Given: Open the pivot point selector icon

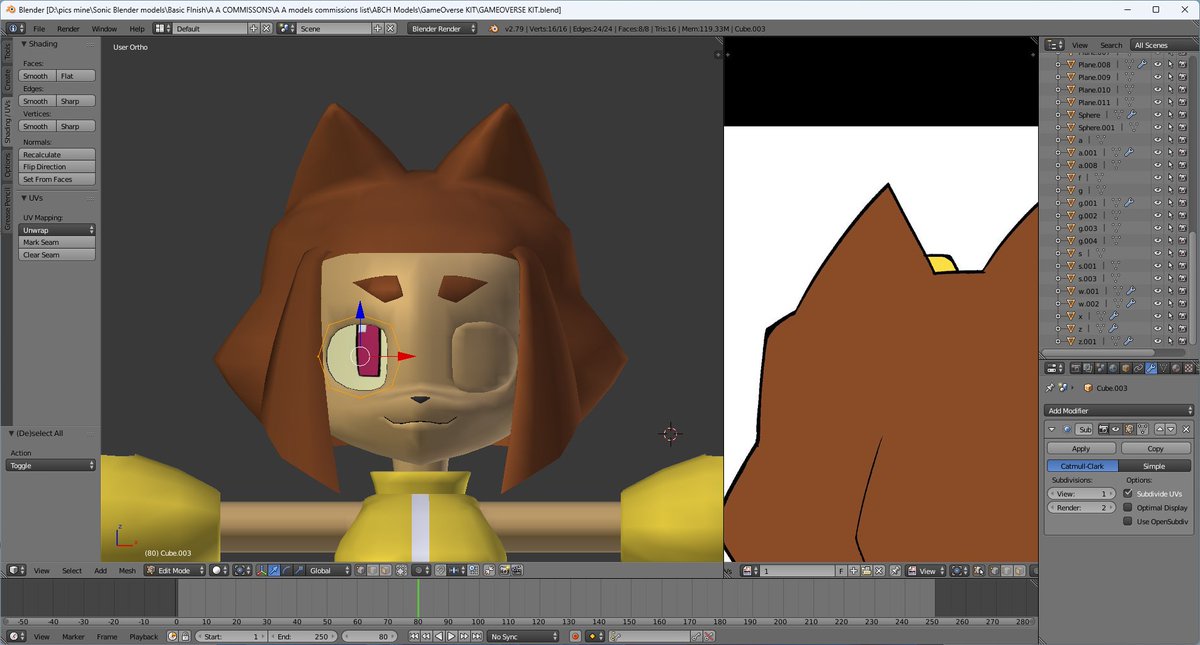Looking at the screenshot, I should [243, 570].
